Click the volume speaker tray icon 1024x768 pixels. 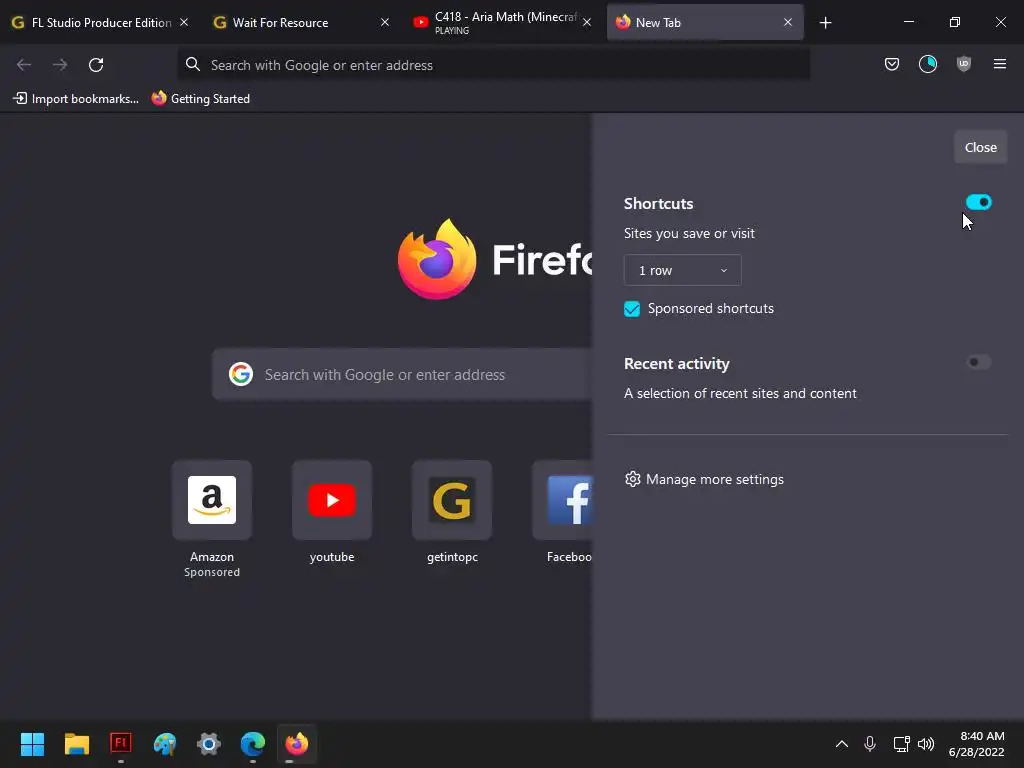point(926,744)
